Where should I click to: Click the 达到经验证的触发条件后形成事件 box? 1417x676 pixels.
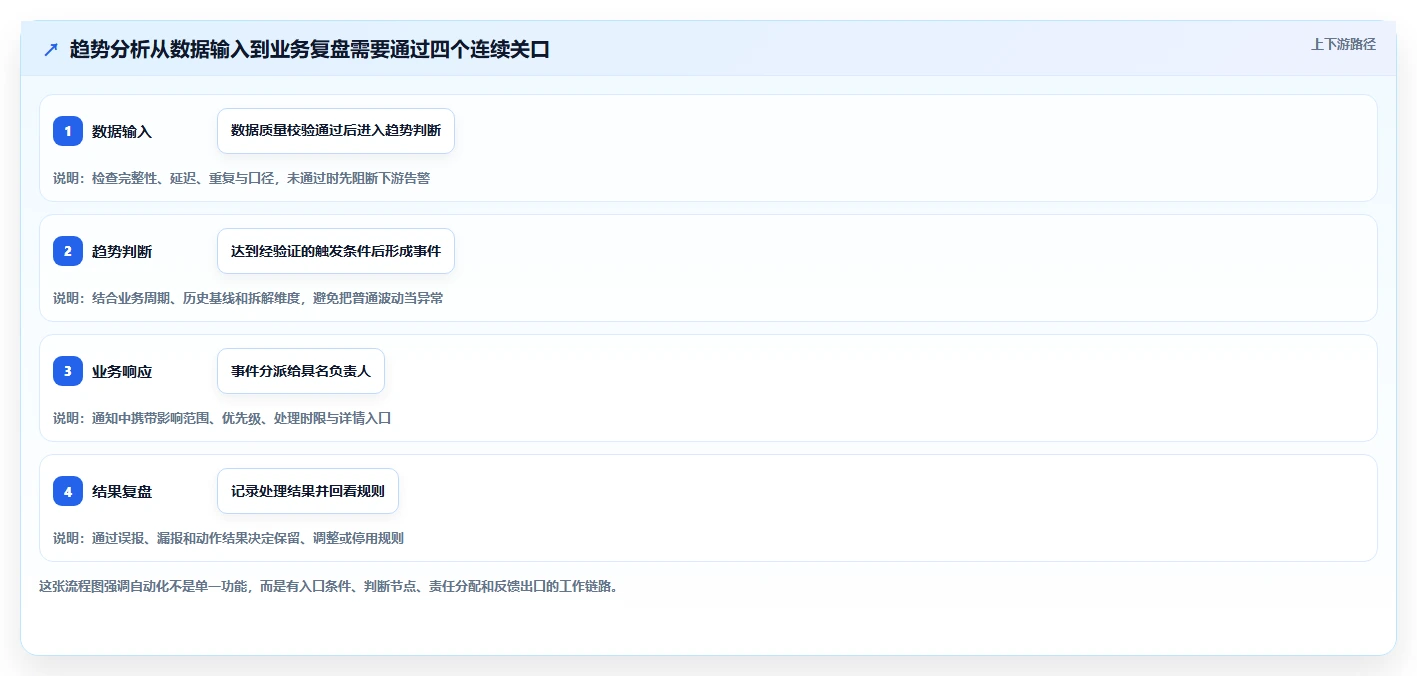click(336, 251)
